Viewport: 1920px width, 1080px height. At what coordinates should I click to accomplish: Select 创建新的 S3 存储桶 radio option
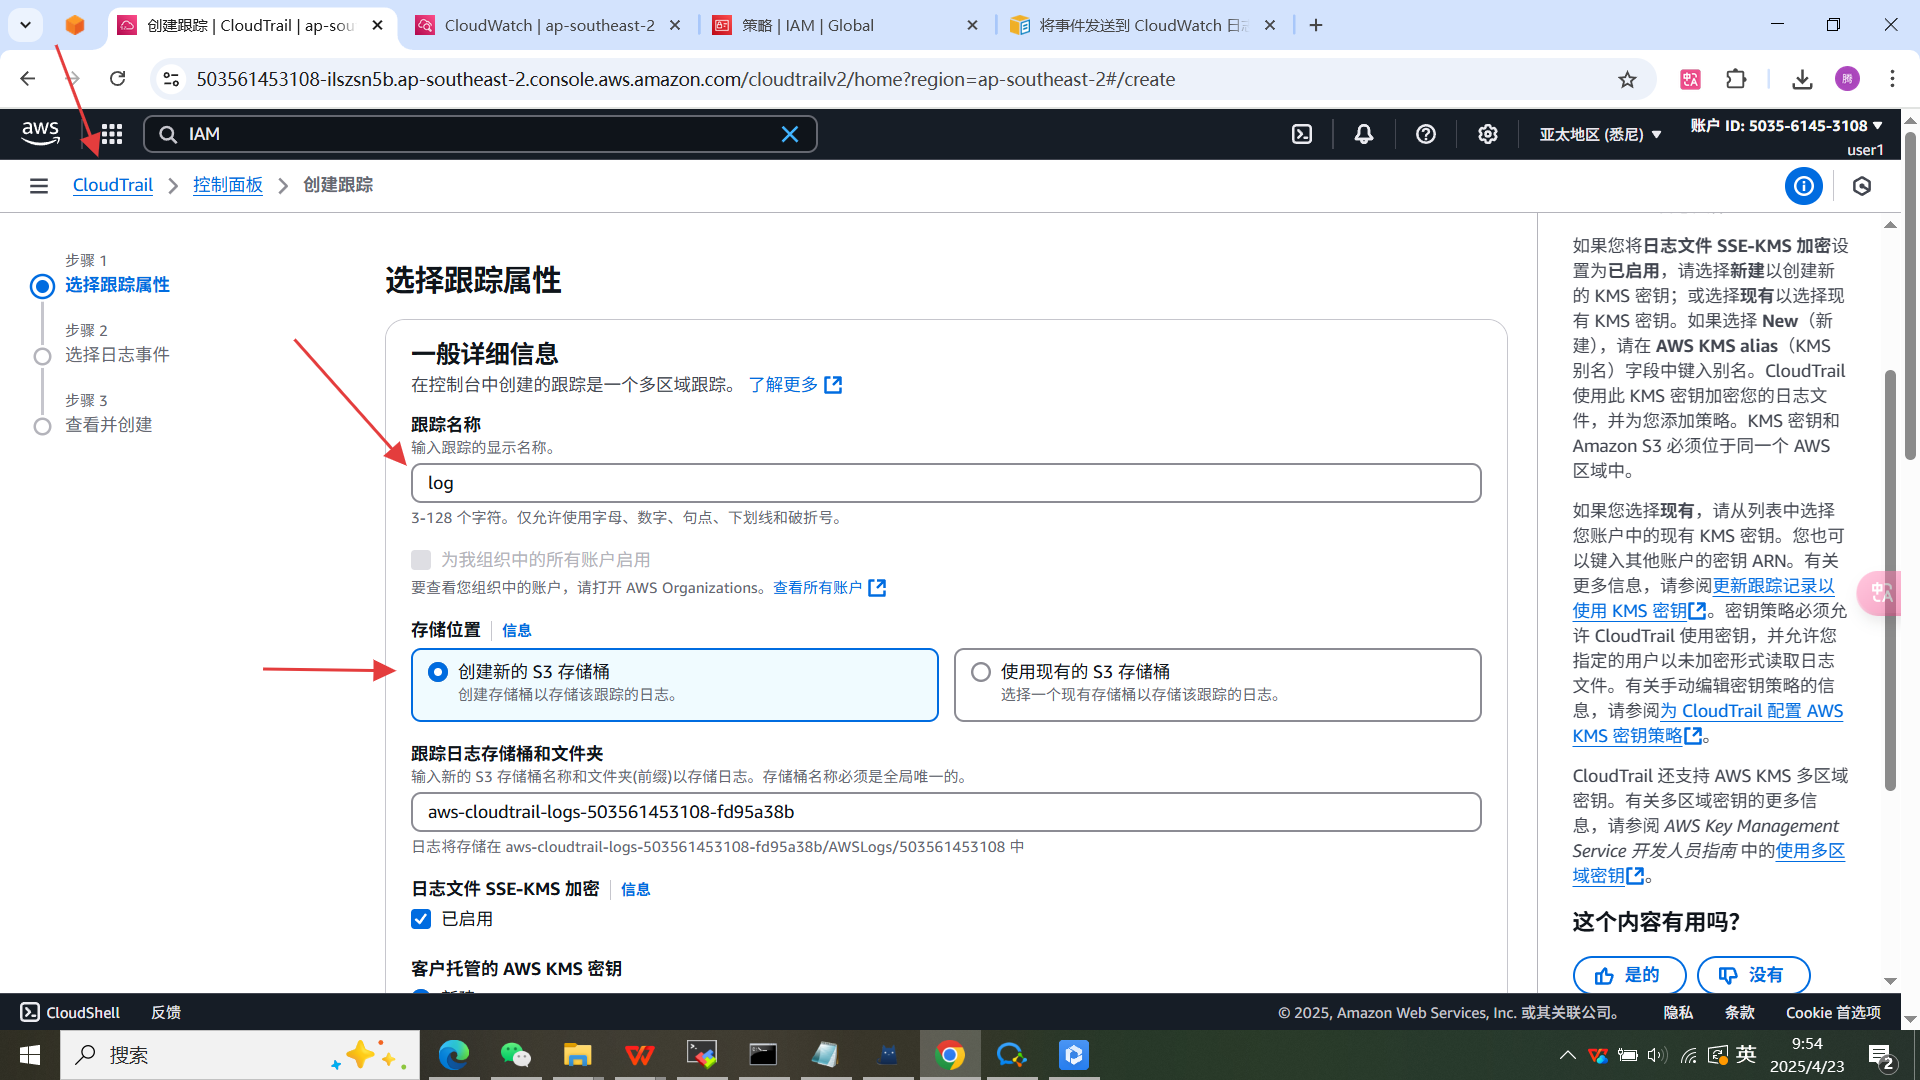[x=438, y=672]
